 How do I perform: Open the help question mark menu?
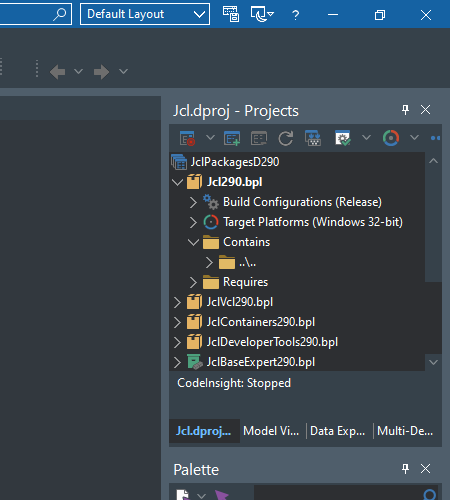295,15
